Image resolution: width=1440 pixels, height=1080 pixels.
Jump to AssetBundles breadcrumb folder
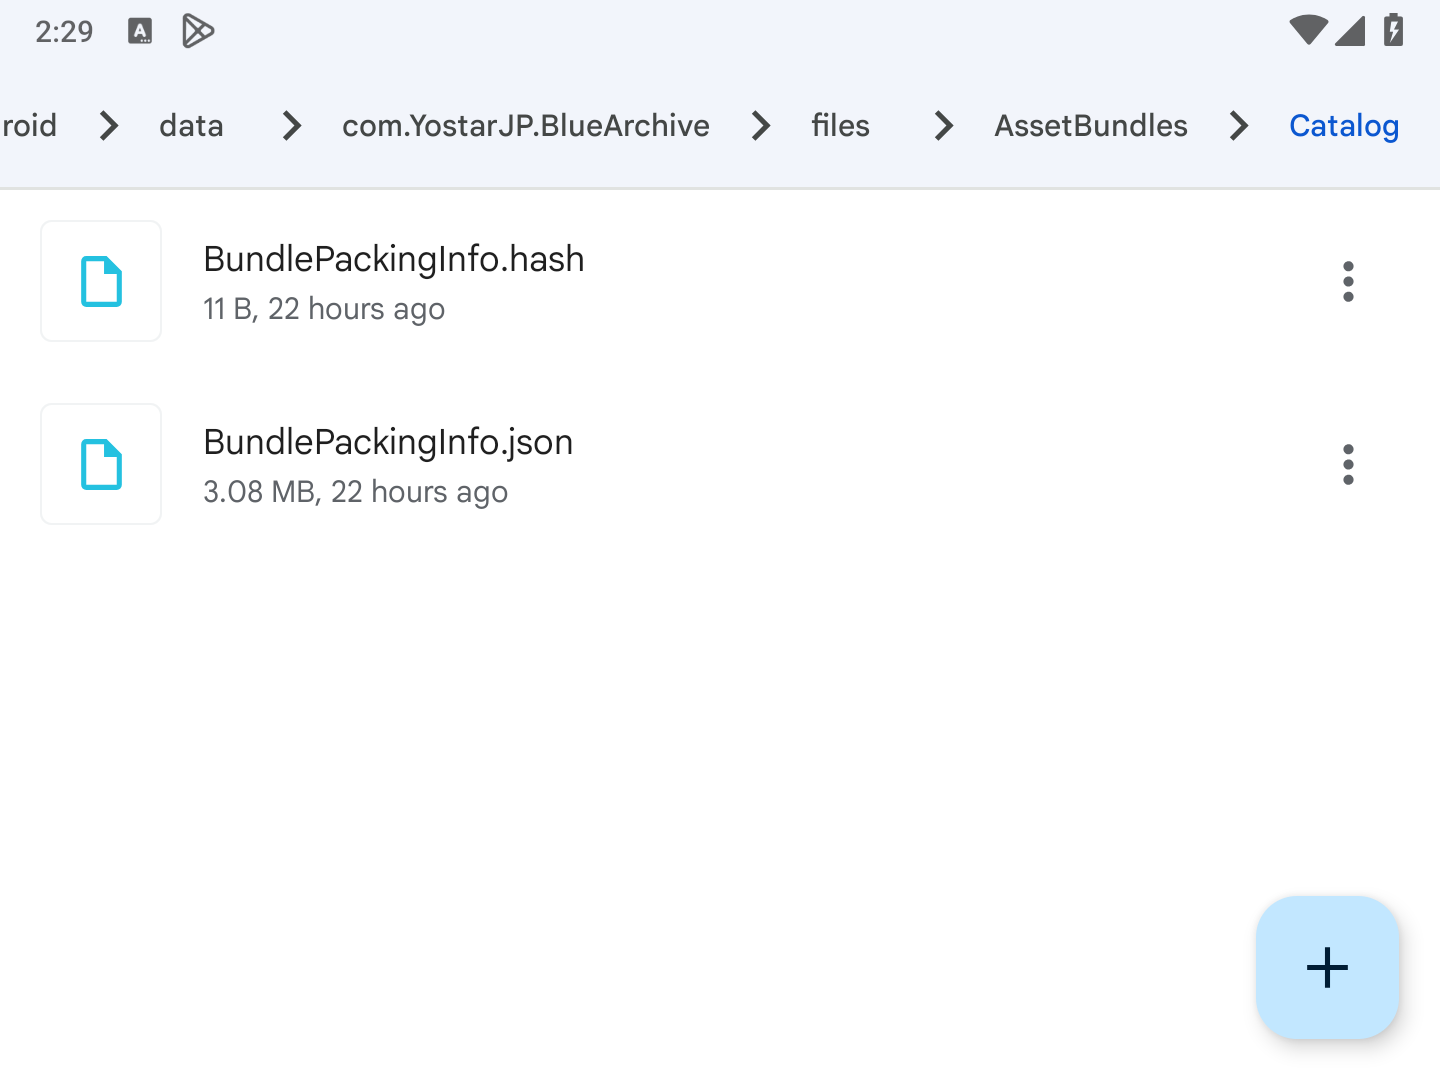click(1091, 126)
